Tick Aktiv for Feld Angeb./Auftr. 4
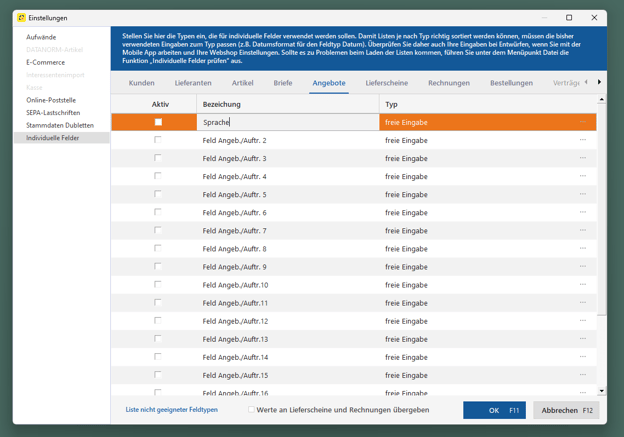Screen dimensions: 624x437 click(158, 176)
